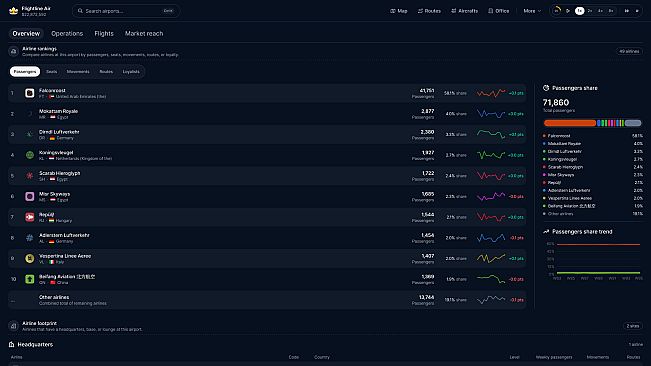This screenshot has width=651, height=366.
Task: Open the Map view
Action: pyautogui.click(x=399, y=11)
